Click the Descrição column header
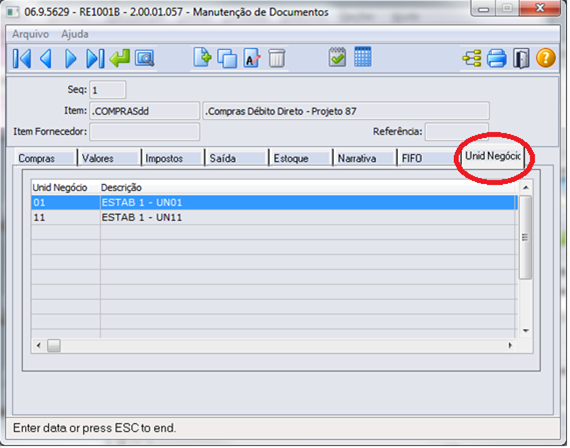 tap(308, 188)
